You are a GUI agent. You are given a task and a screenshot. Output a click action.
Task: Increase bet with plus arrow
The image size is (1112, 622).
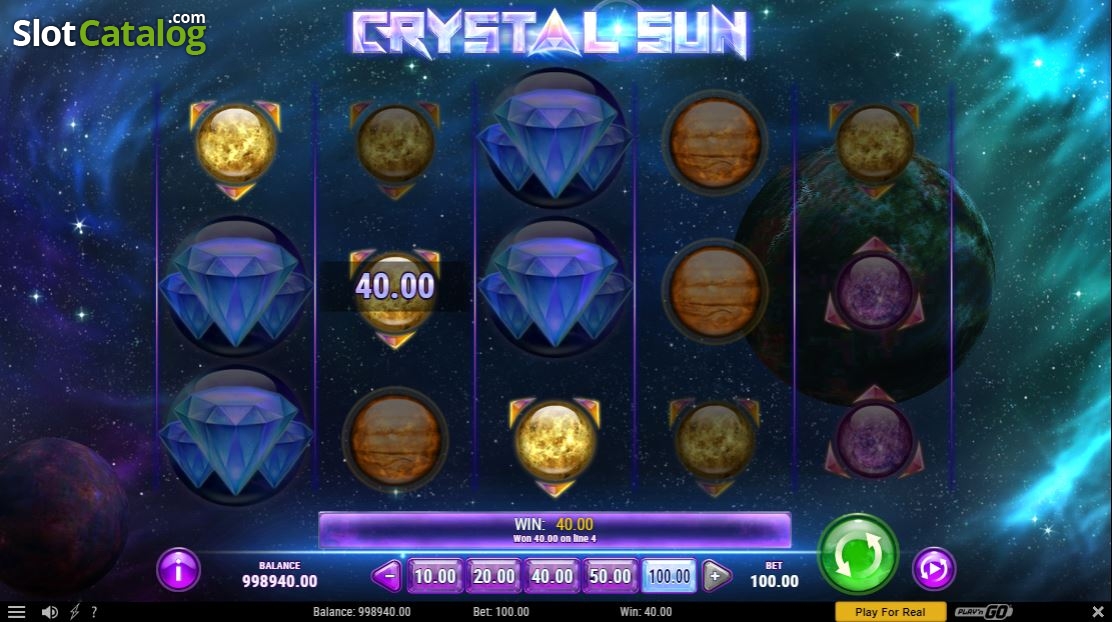coord(716,576)
